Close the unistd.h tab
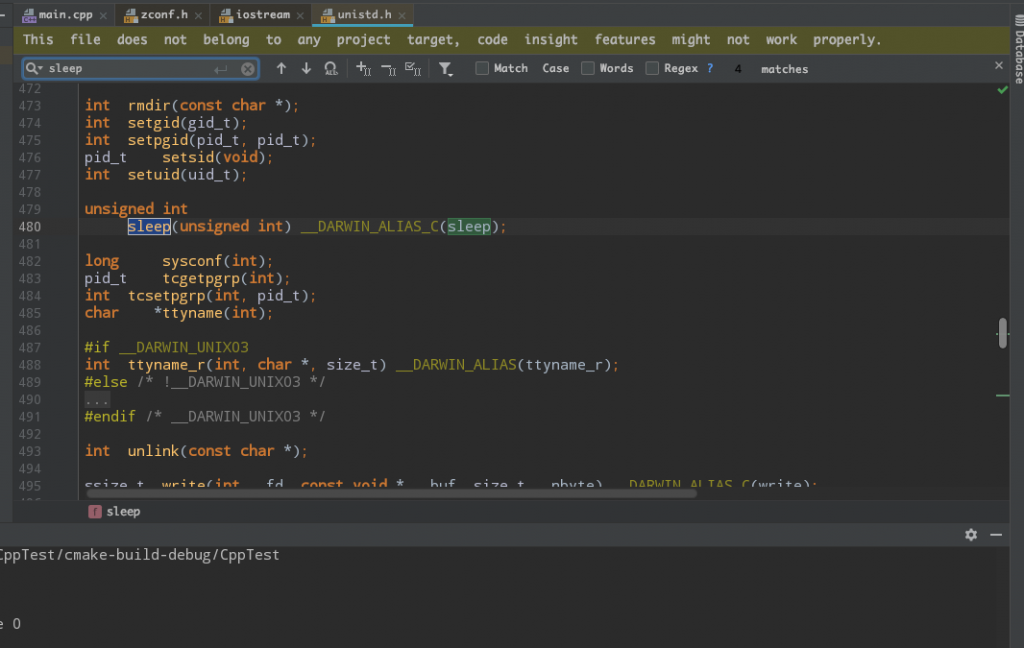The image size is (1024, 648). (x=402, y=15)
